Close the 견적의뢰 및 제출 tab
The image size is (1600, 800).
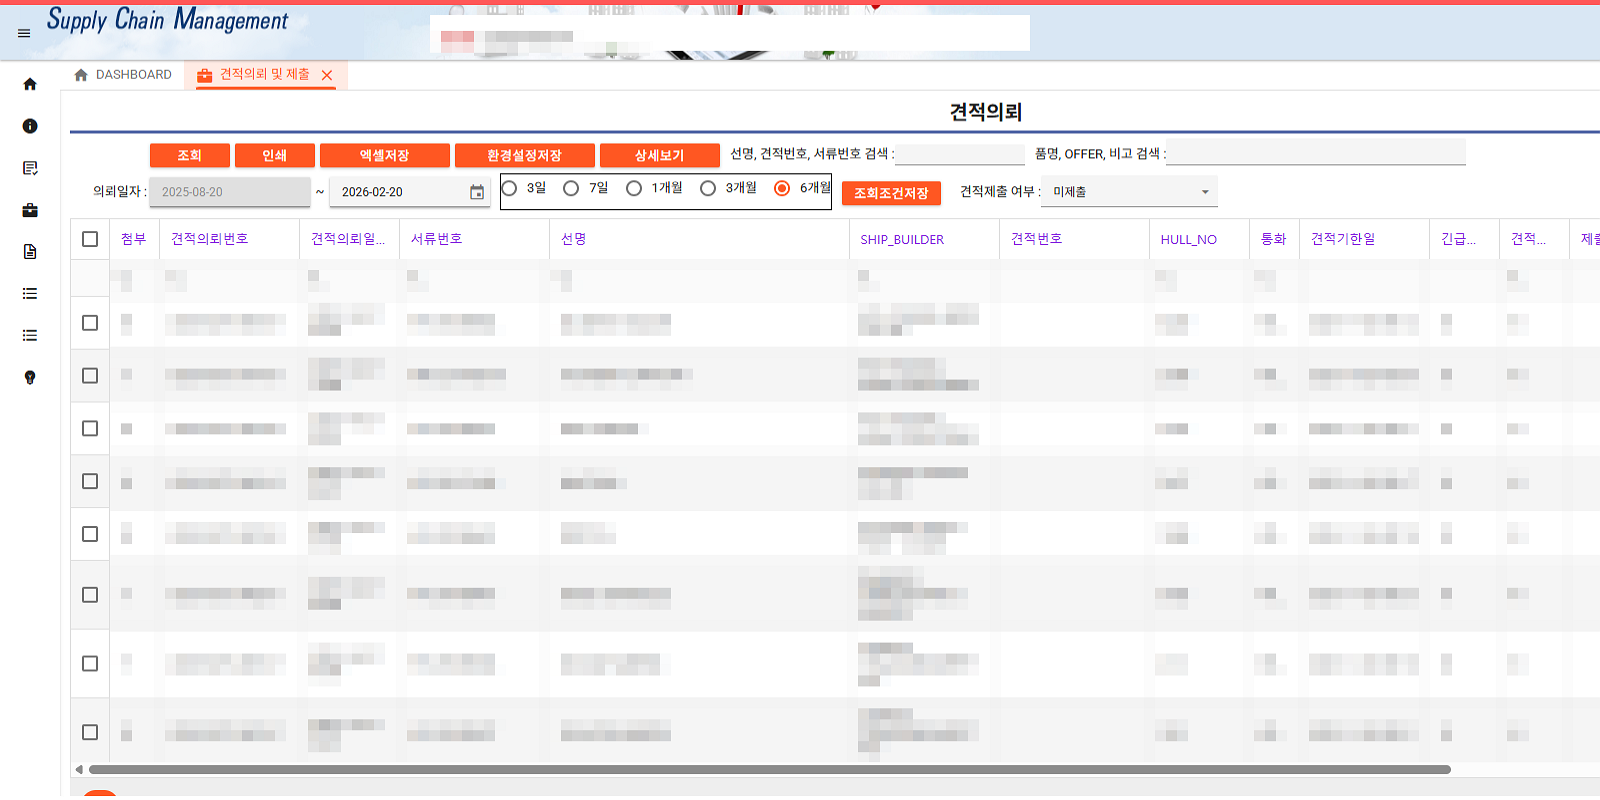[327, 75]
